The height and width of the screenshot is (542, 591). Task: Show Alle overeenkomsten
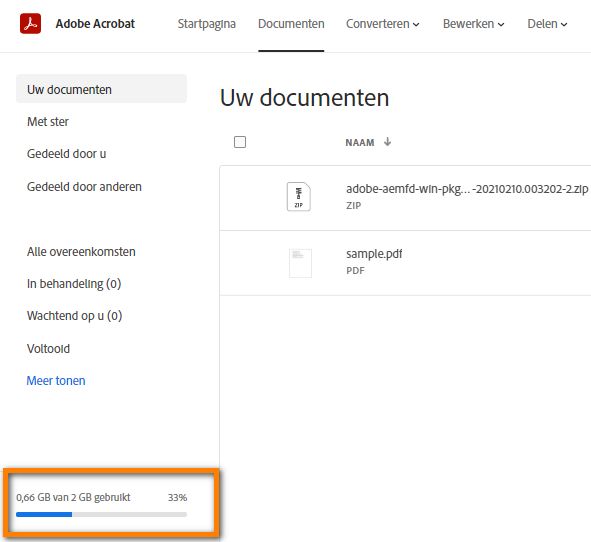[x=81, y=251]
